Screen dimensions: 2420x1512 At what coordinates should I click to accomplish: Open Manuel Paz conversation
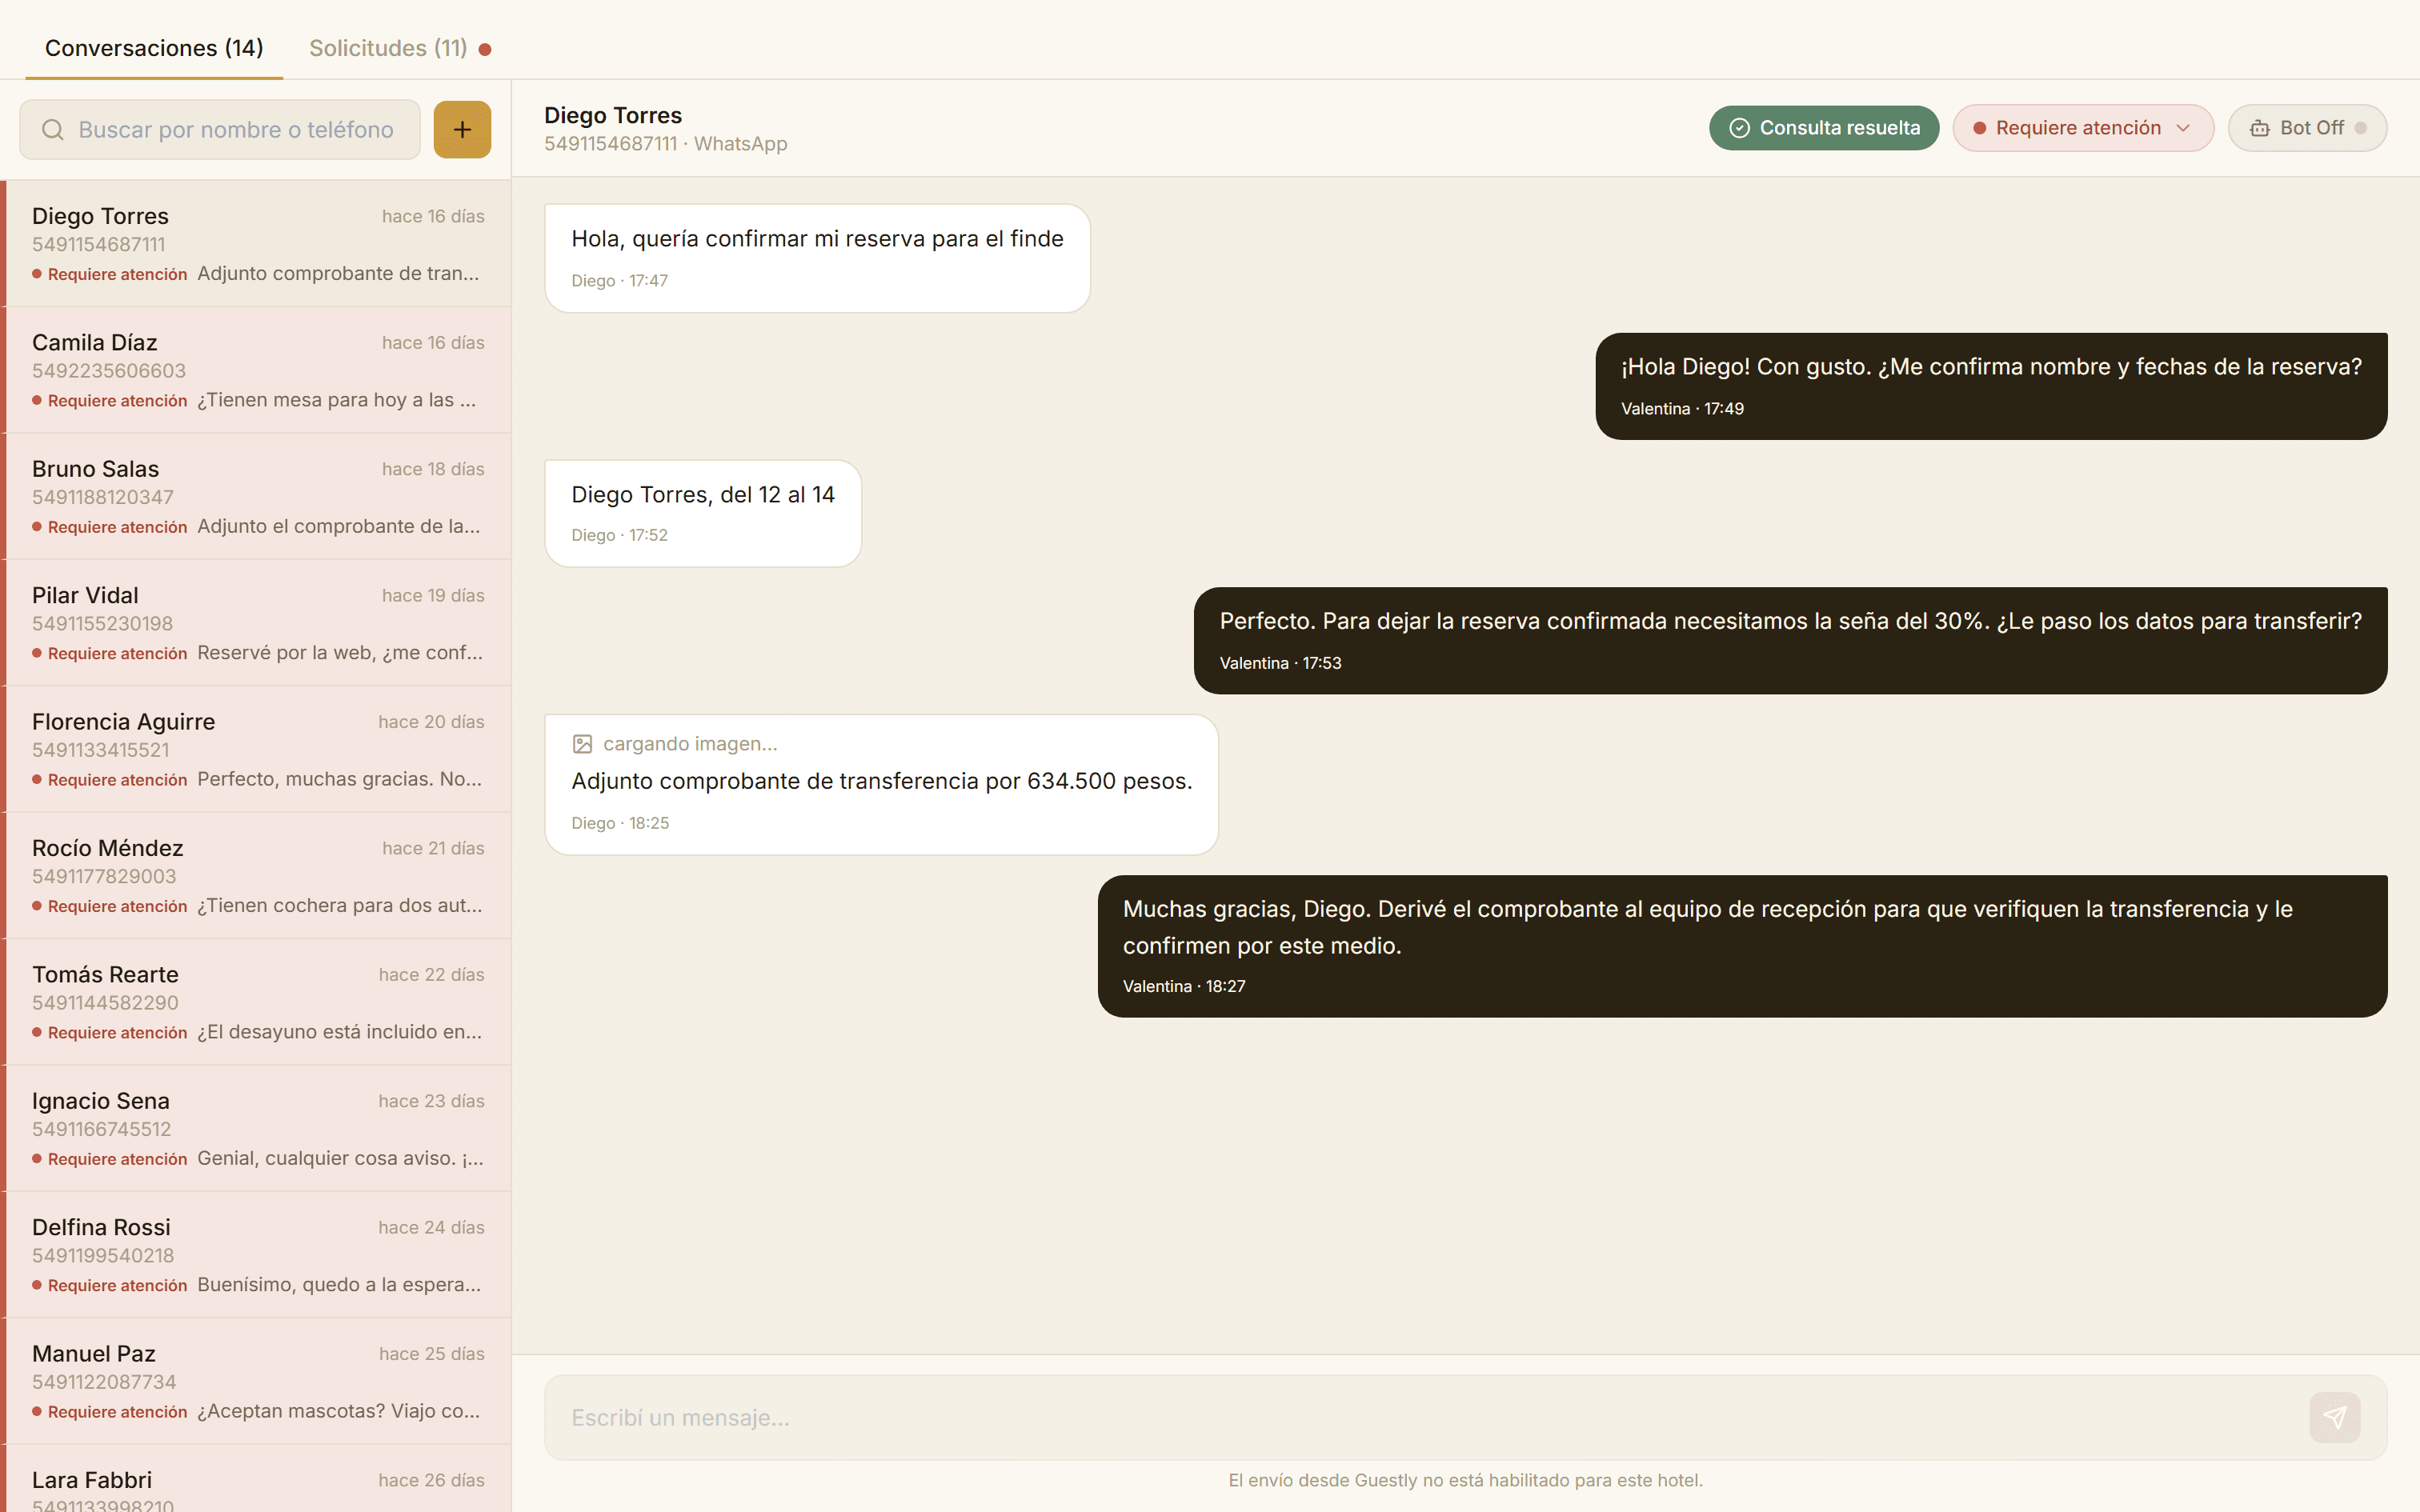[256, 1381]
